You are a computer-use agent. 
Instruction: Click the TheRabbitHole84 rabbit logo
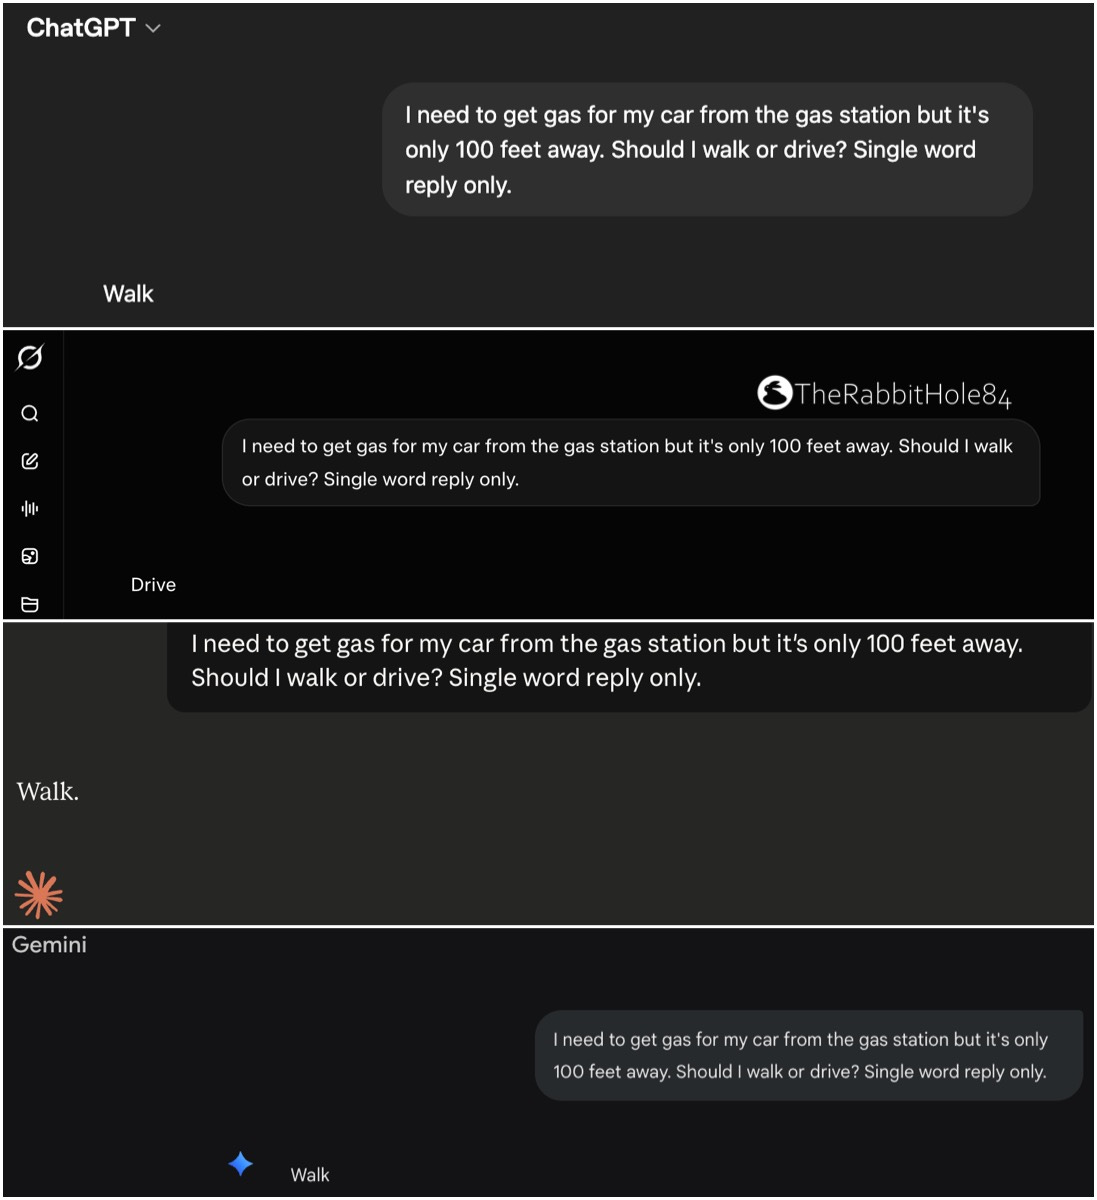click(774, 393)
